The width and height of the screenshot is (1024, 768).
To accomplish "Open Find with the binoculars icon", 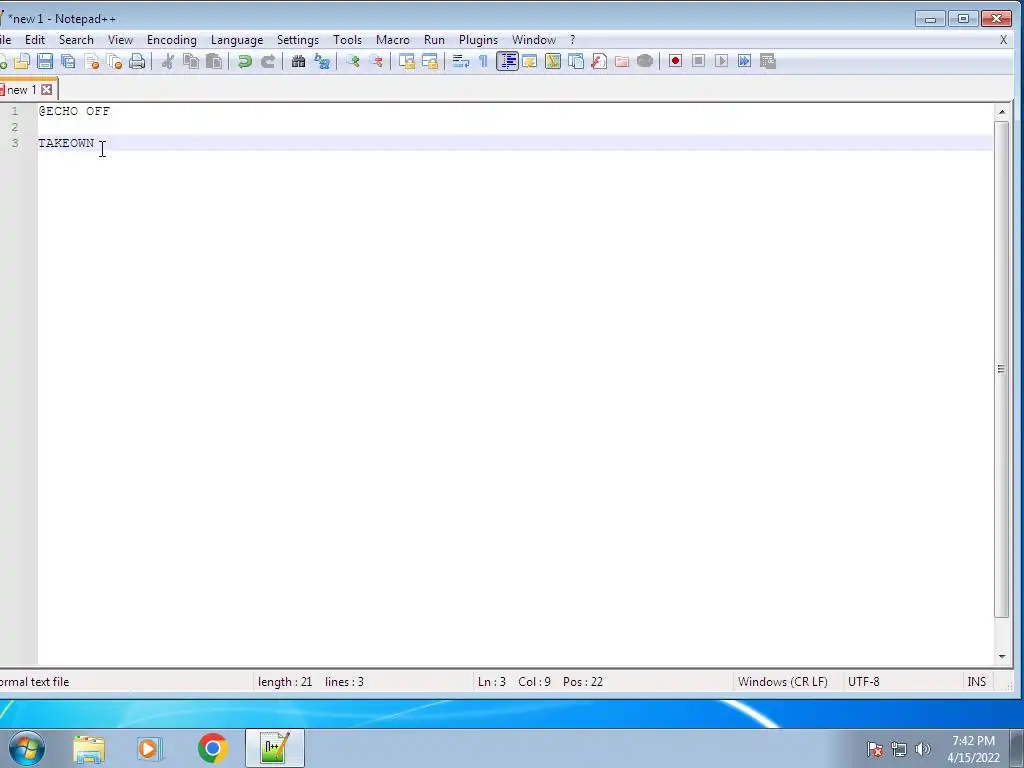I will tap(298, 61).
